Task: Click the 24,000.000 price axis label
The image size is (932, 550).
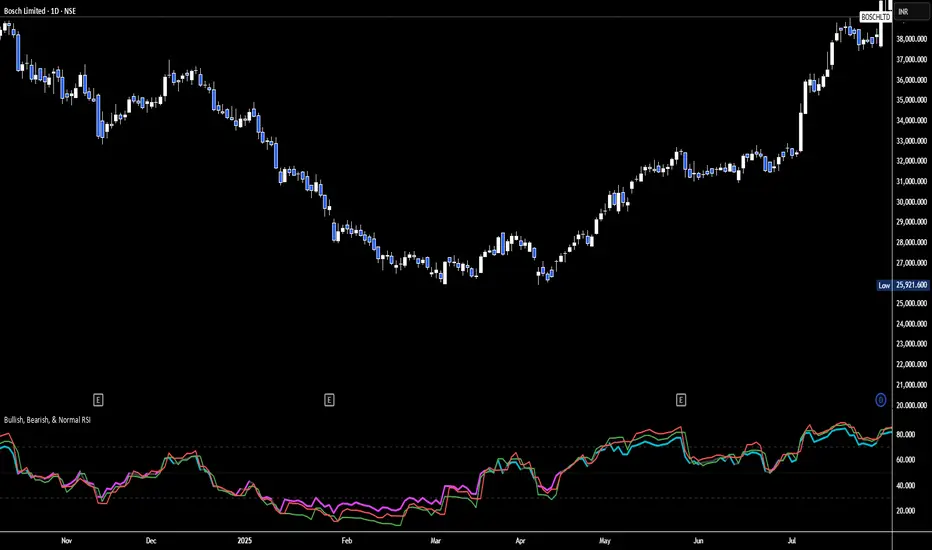Action: click(x=912, y=324)
